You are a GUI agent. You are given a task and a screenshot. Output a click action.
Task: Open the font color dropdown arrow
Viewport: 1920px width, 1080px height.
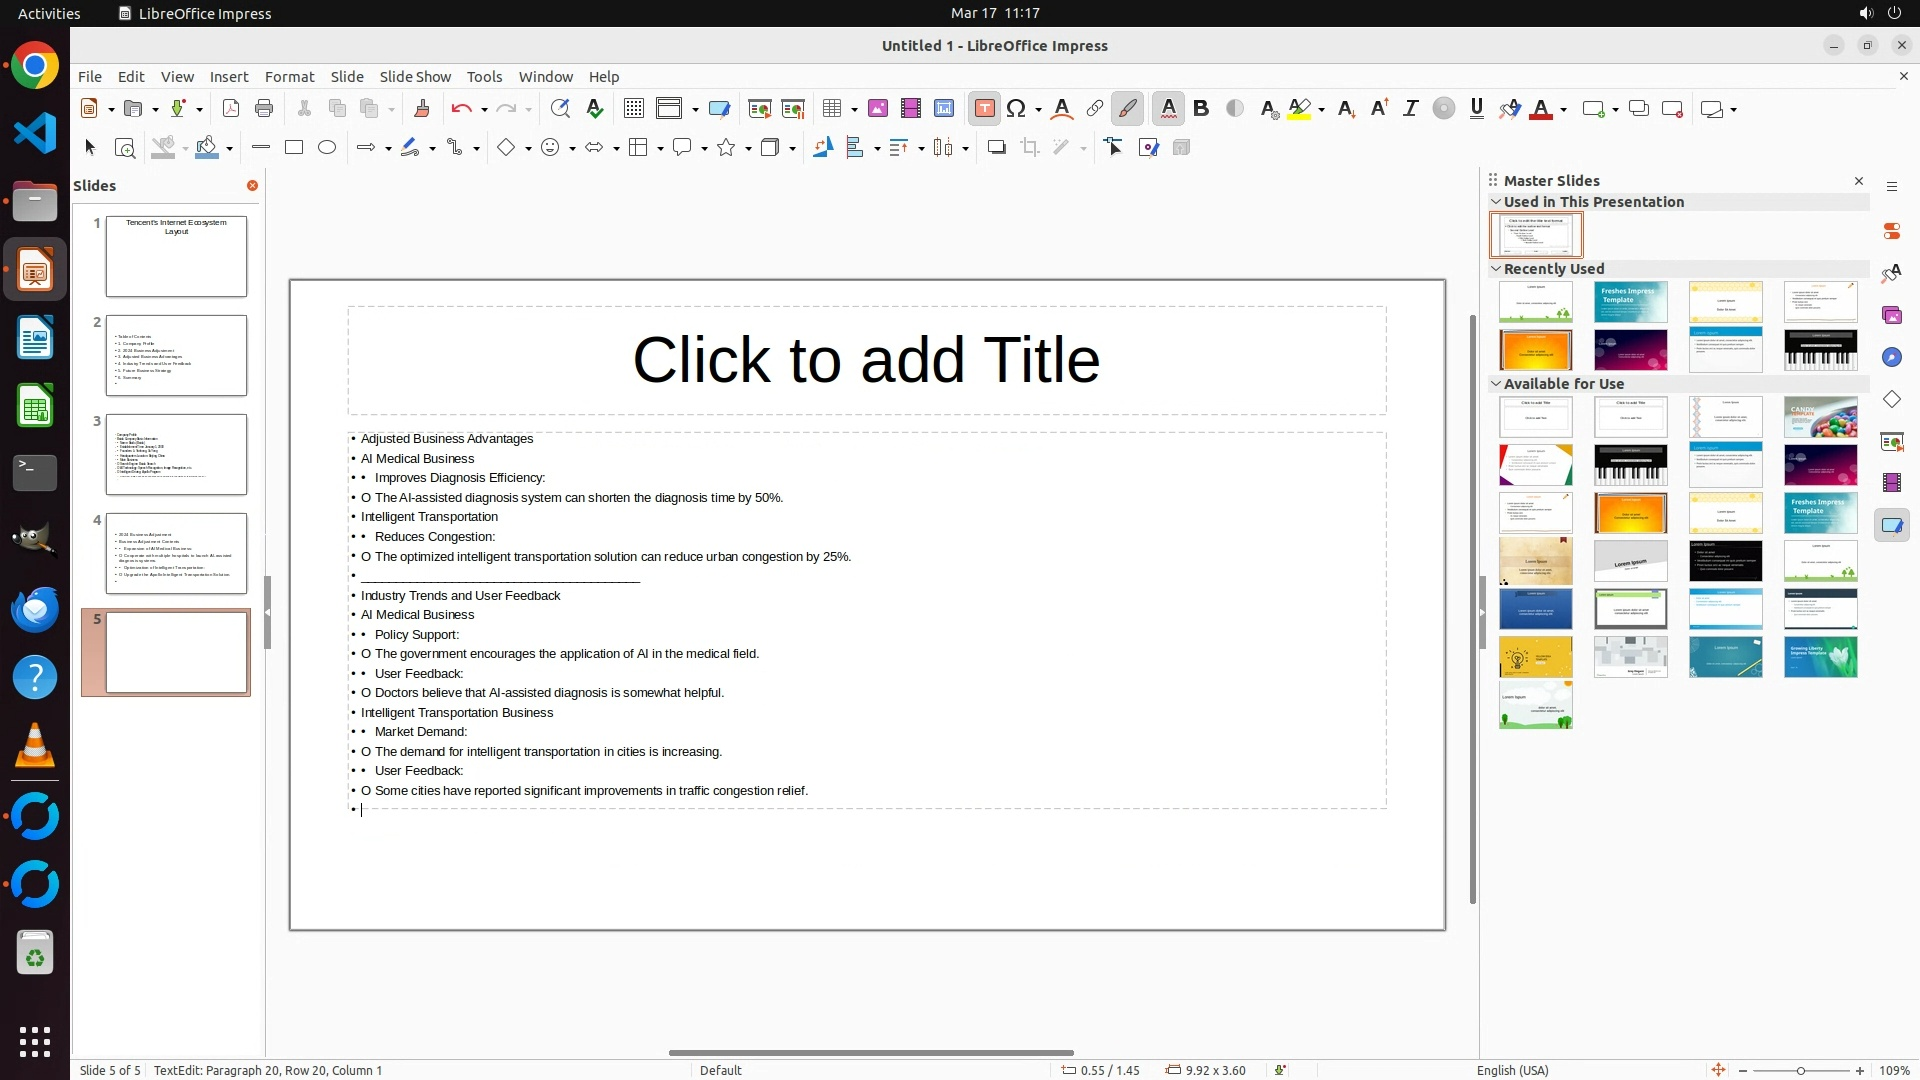1563,110
